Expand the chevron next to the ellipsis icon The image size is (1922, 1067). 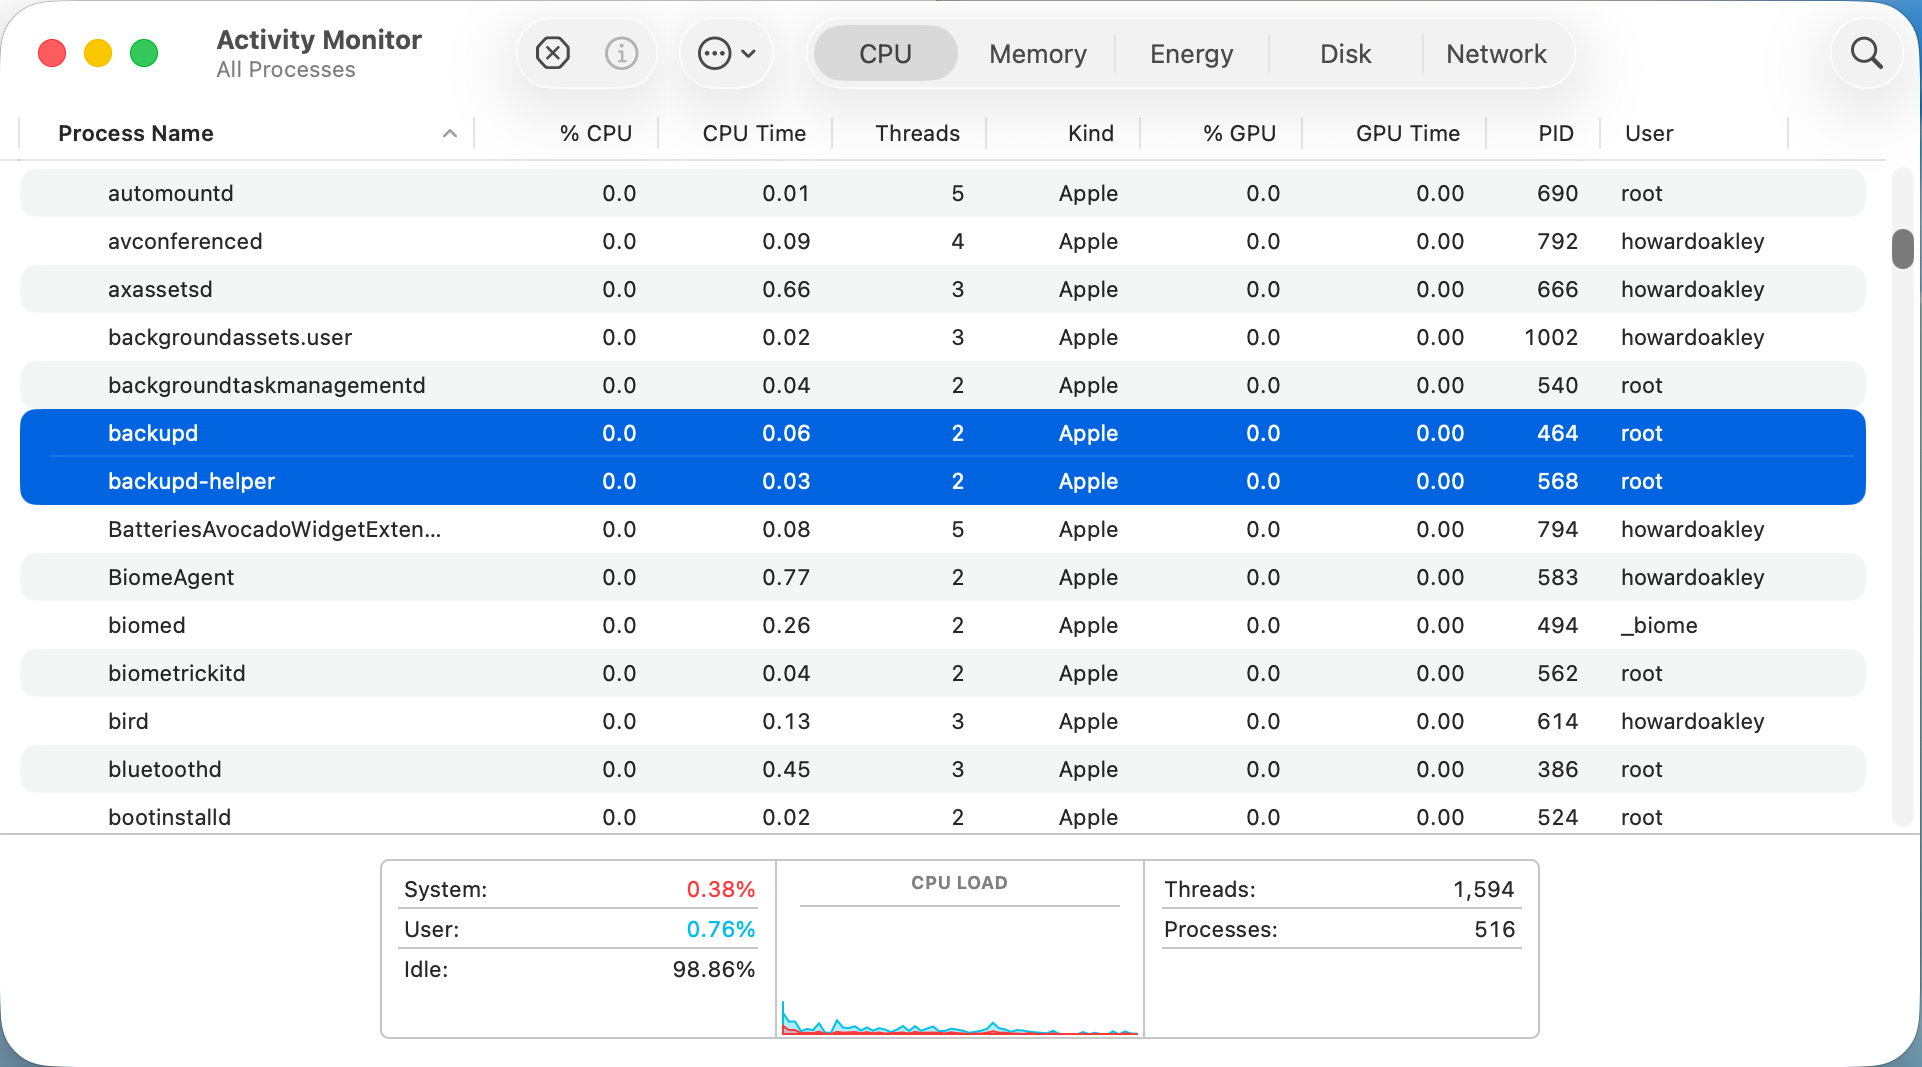coord(746,53)
